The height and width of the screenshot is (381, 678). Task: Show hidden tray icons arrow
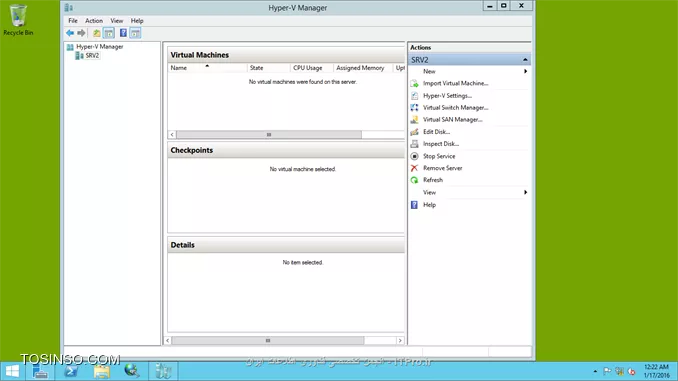click(x=595, y=371)
